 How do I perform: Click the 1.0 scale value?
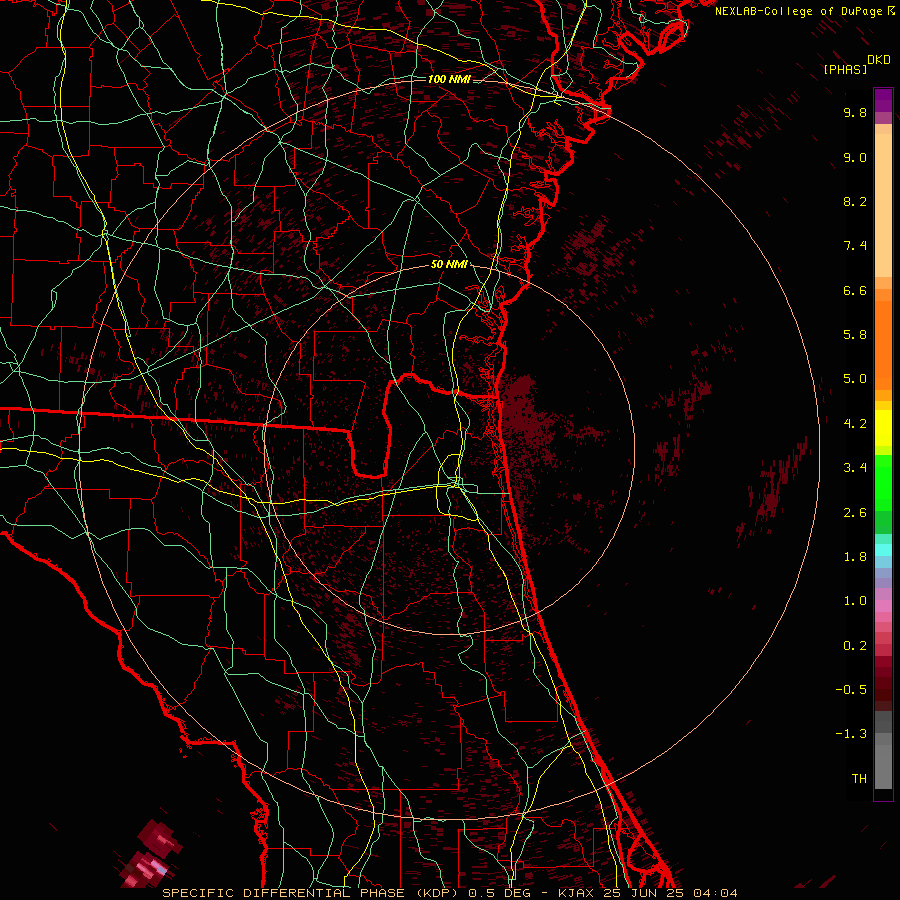click(855, 601)
